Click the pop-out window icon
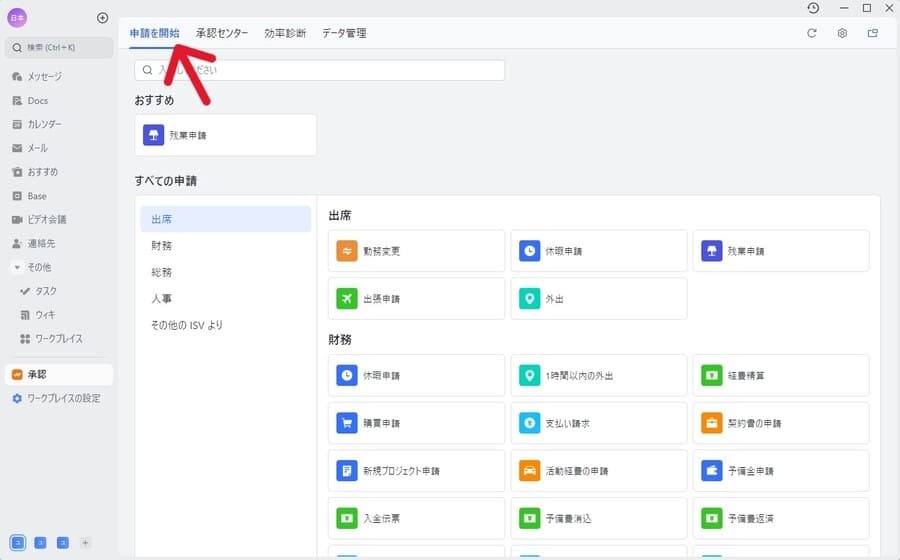This screenshot has width=900, height=560. 872,33
